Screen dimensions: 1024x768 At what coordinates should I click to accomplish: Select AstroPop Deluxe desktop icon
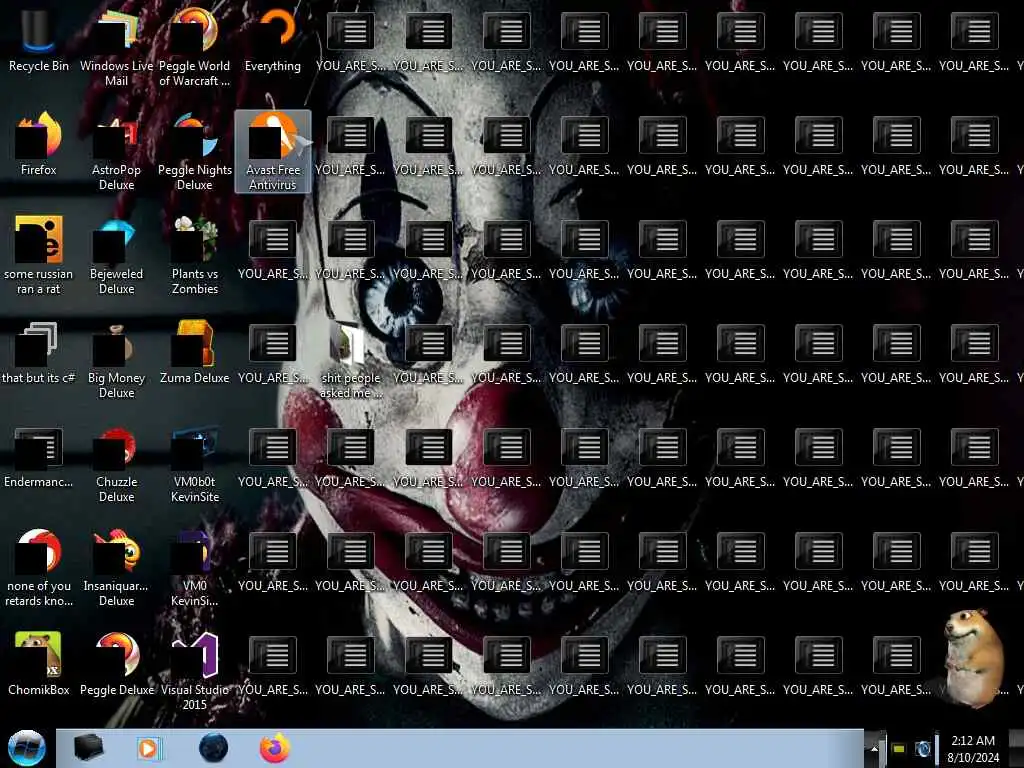[x=116, y=152]
